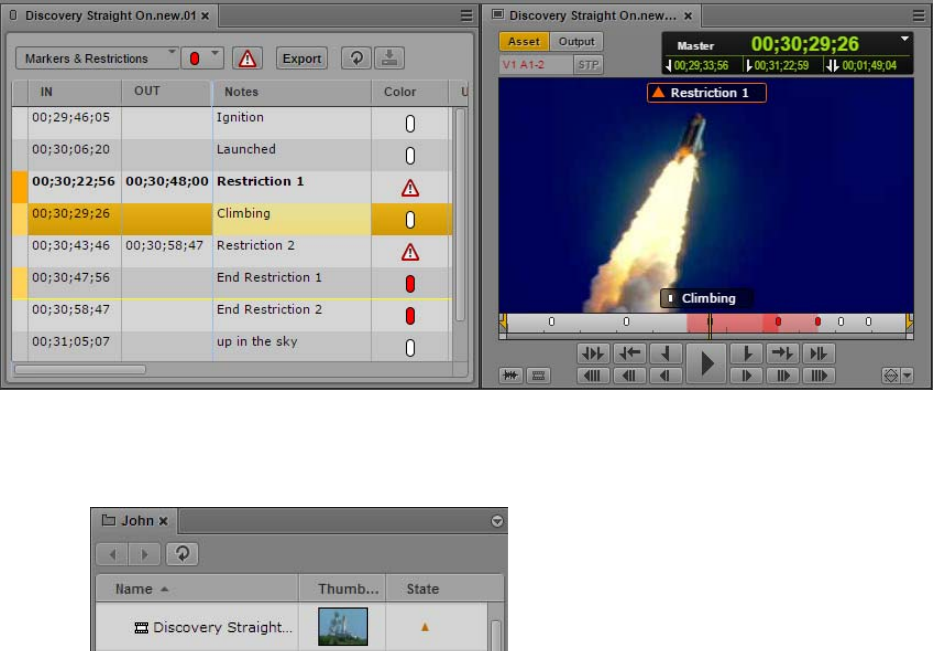Select the Ignition marker row

tap(232, 123)
